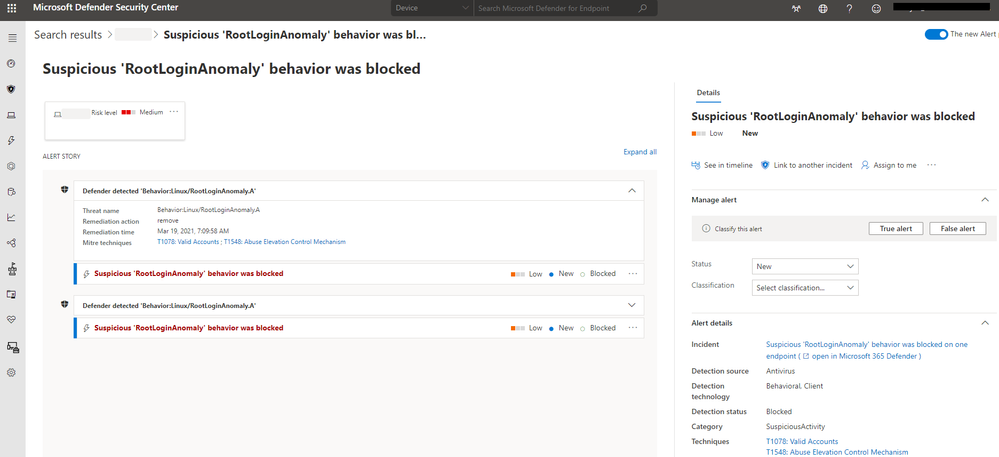Click the 'Behavioral, Client' detection technology value
Viewport: 999px width, 457px height.
[x=794, y=386]
